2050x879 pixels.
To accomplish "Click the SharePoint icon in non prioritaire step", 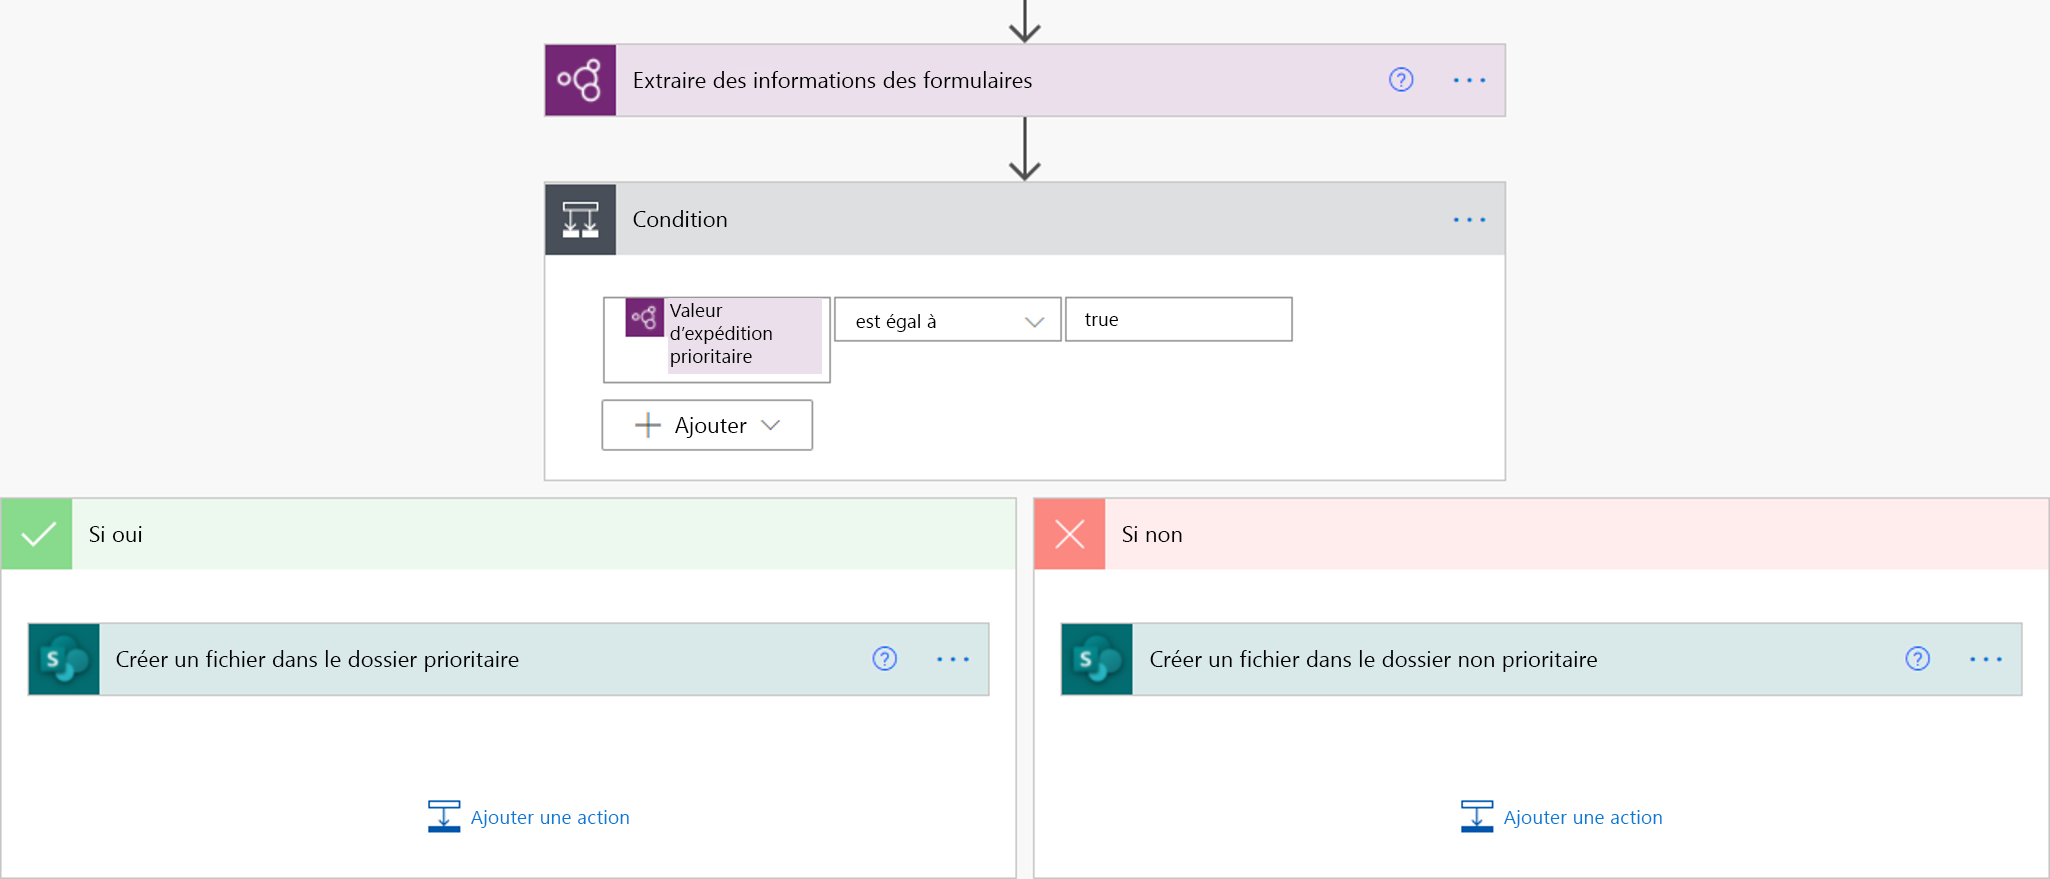I will point(1097,659).
